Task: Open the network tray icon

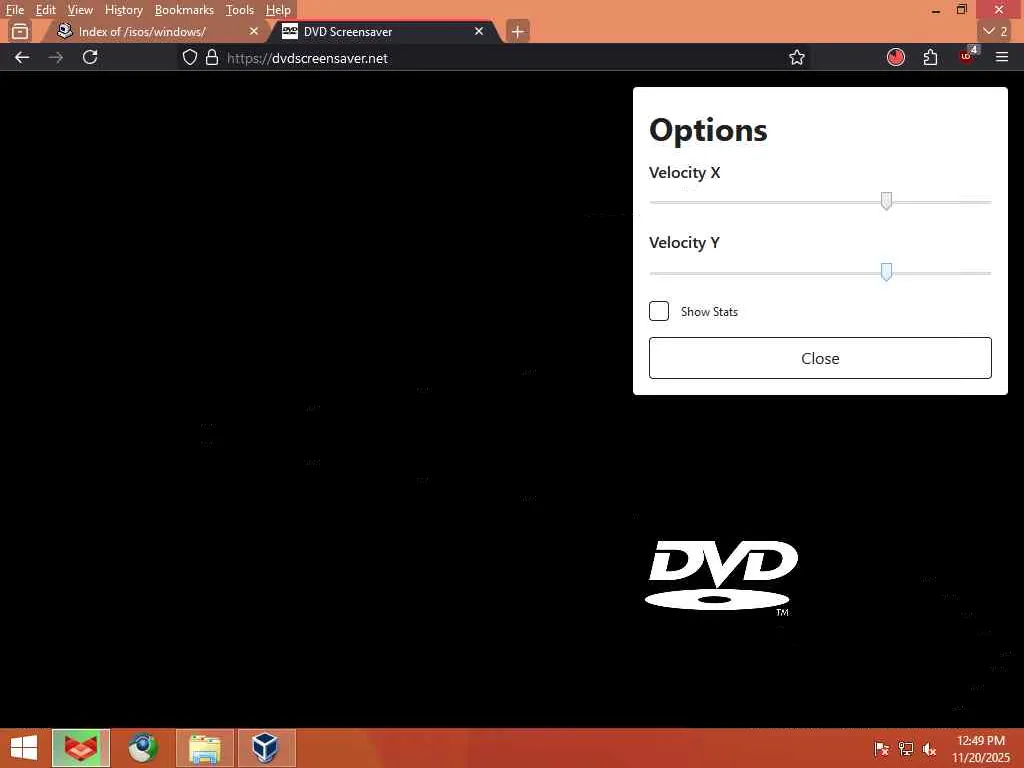Action: (906, 748)
